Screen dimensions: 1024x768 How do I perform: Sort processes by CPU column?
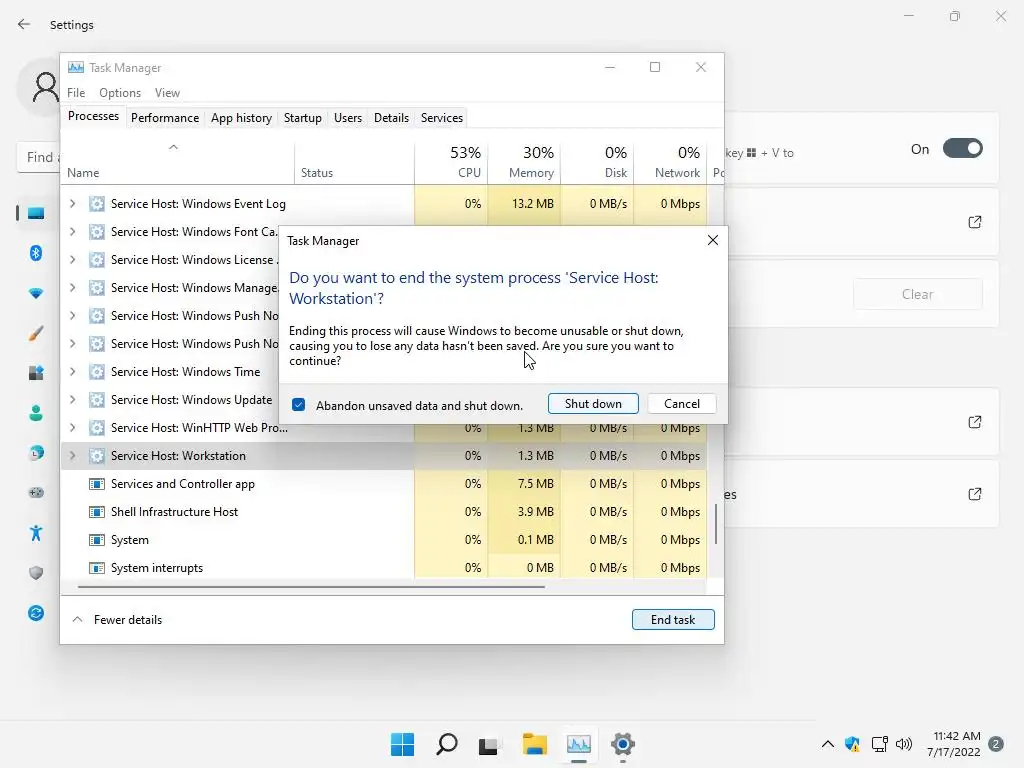coord(451,162)
